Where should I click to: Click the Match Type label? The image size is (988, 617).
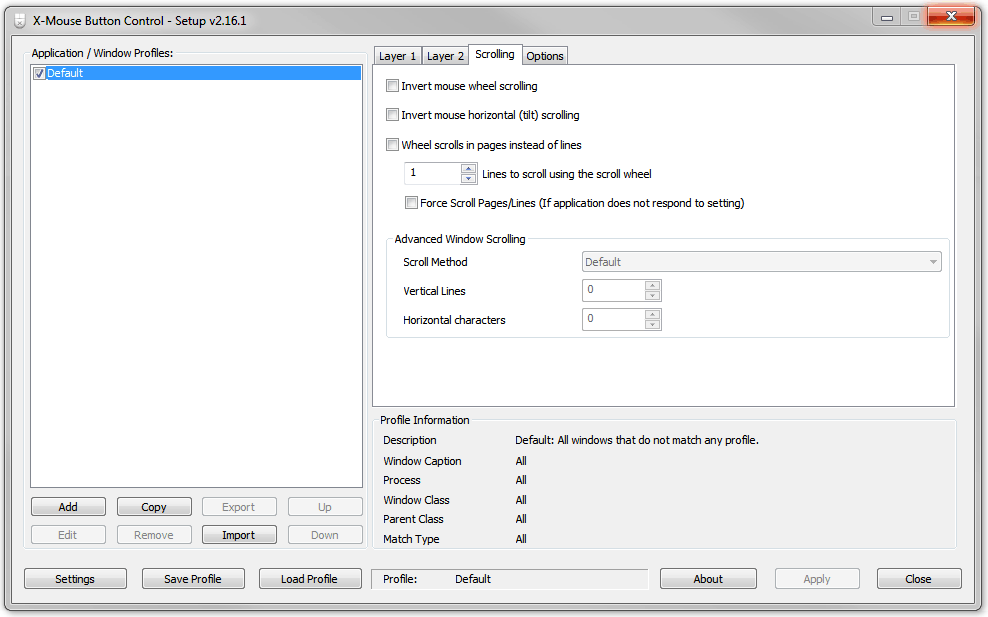coord(411,539)
